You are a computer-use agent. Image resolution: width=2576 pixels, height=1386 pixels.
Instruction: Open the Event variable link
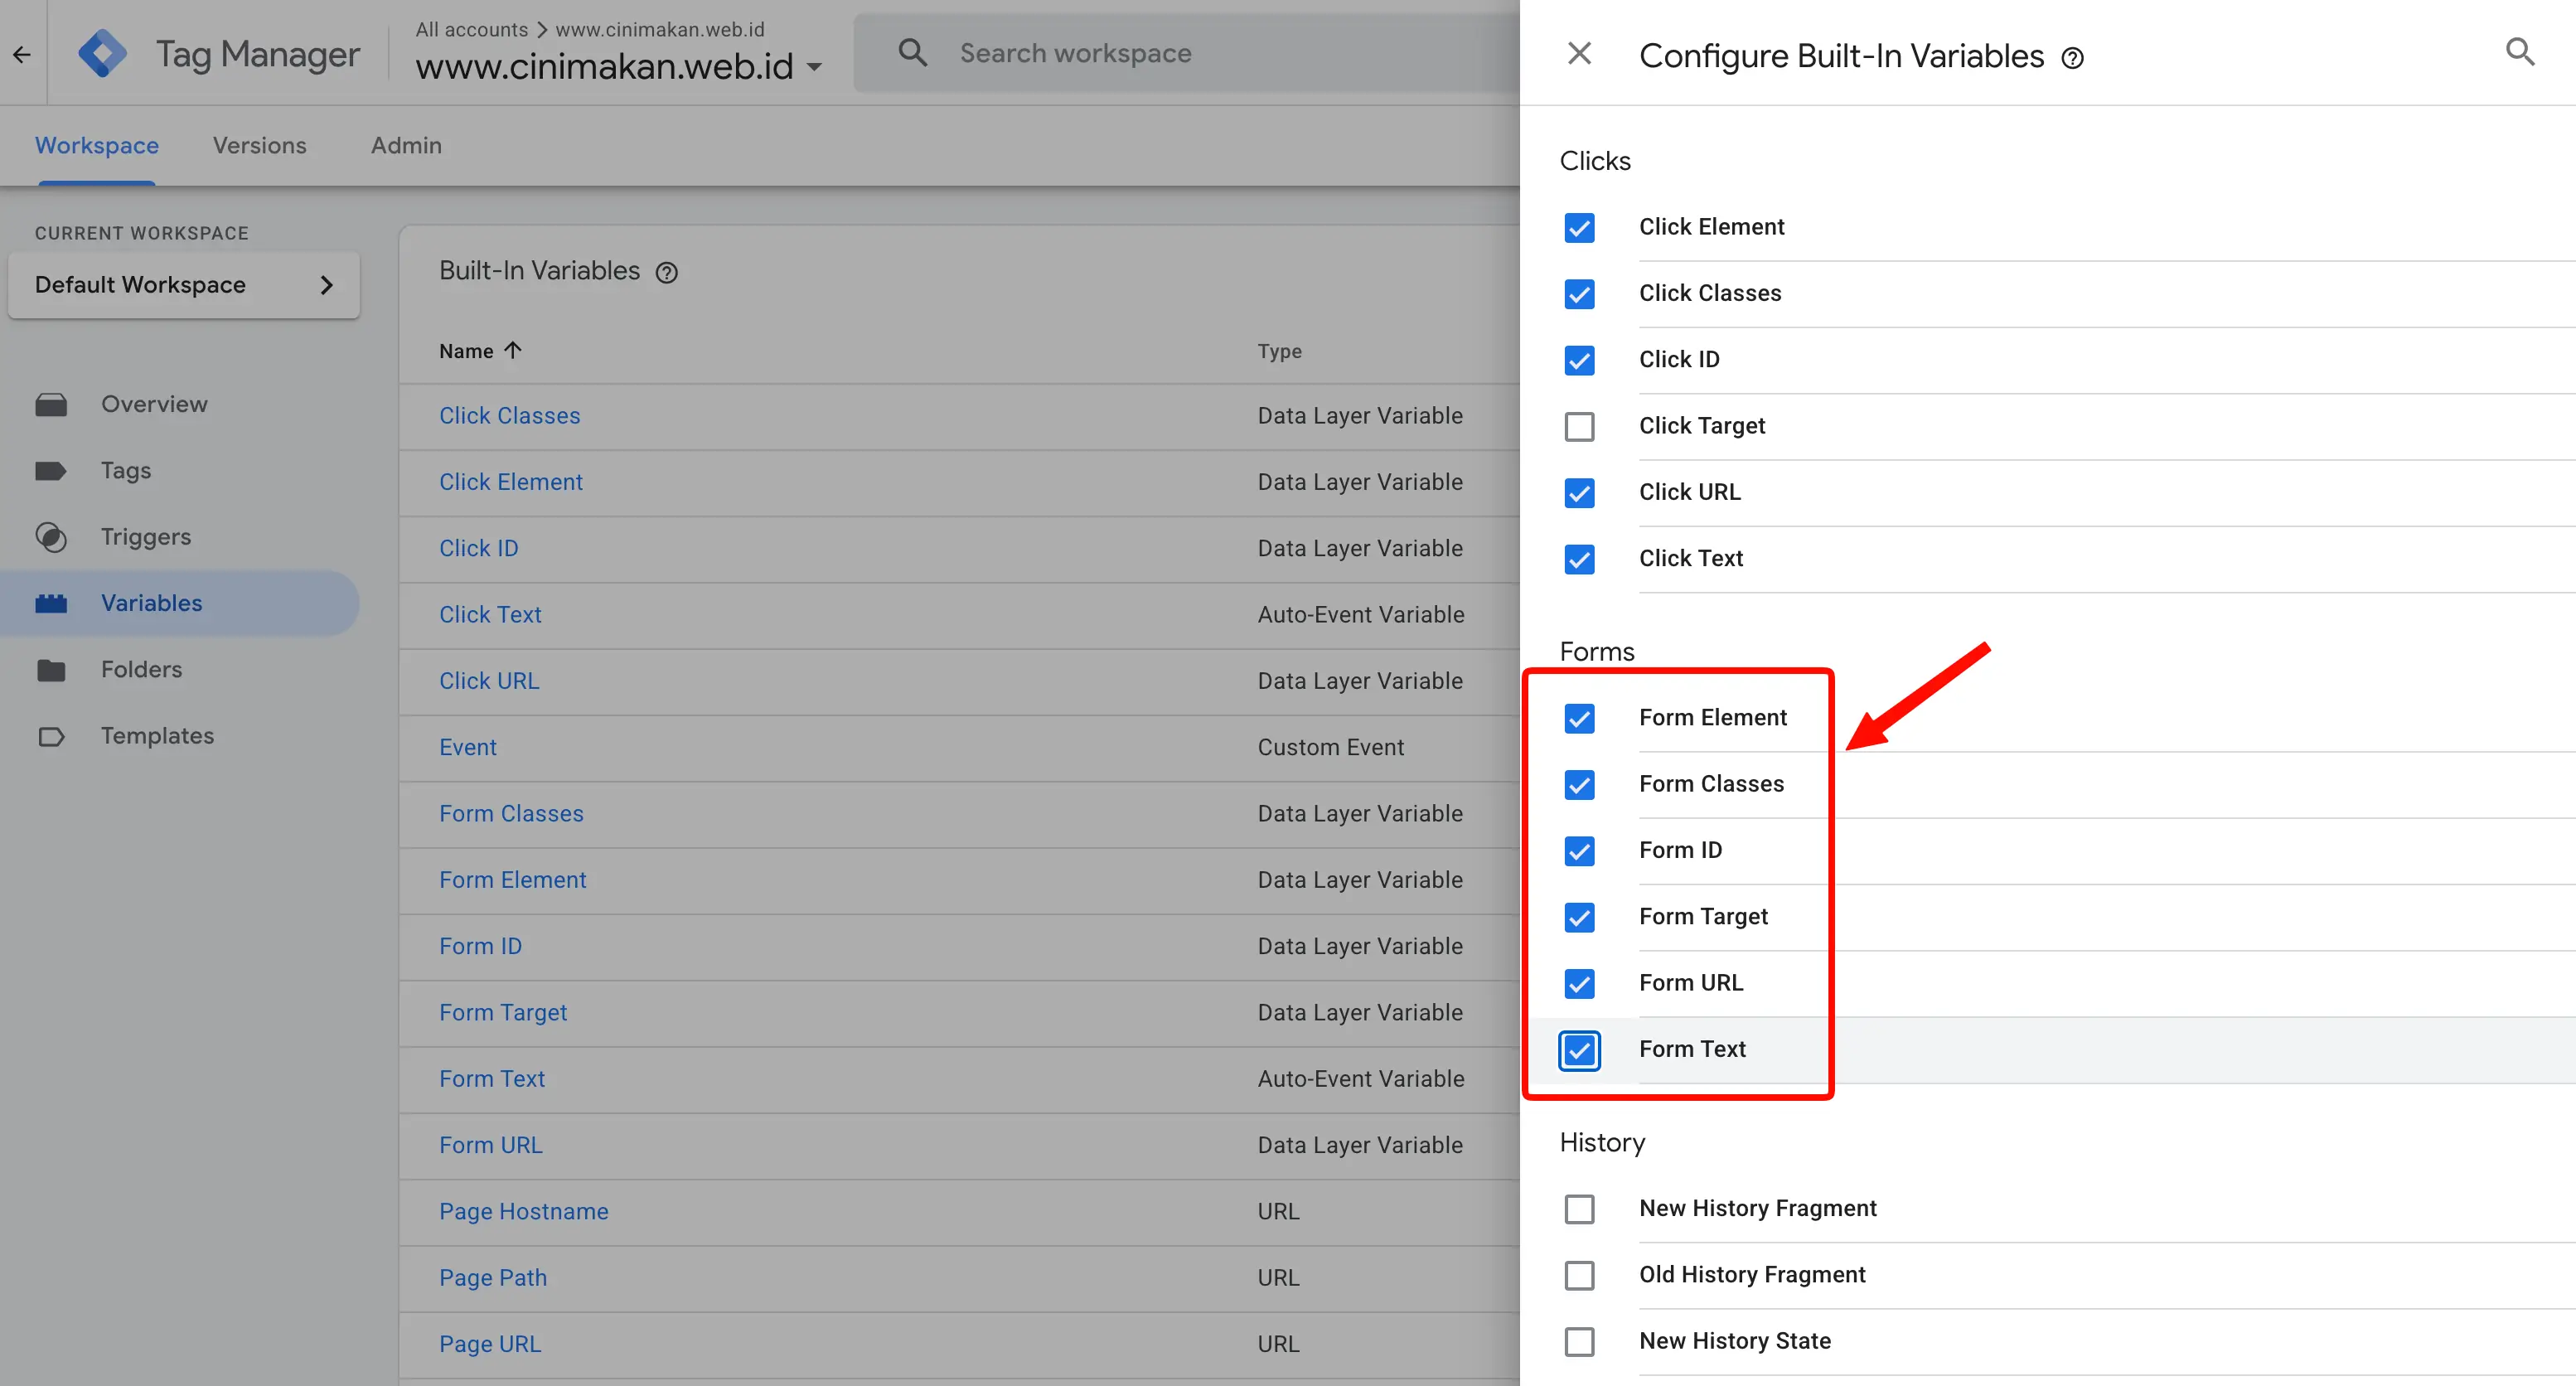coord(467,748)
